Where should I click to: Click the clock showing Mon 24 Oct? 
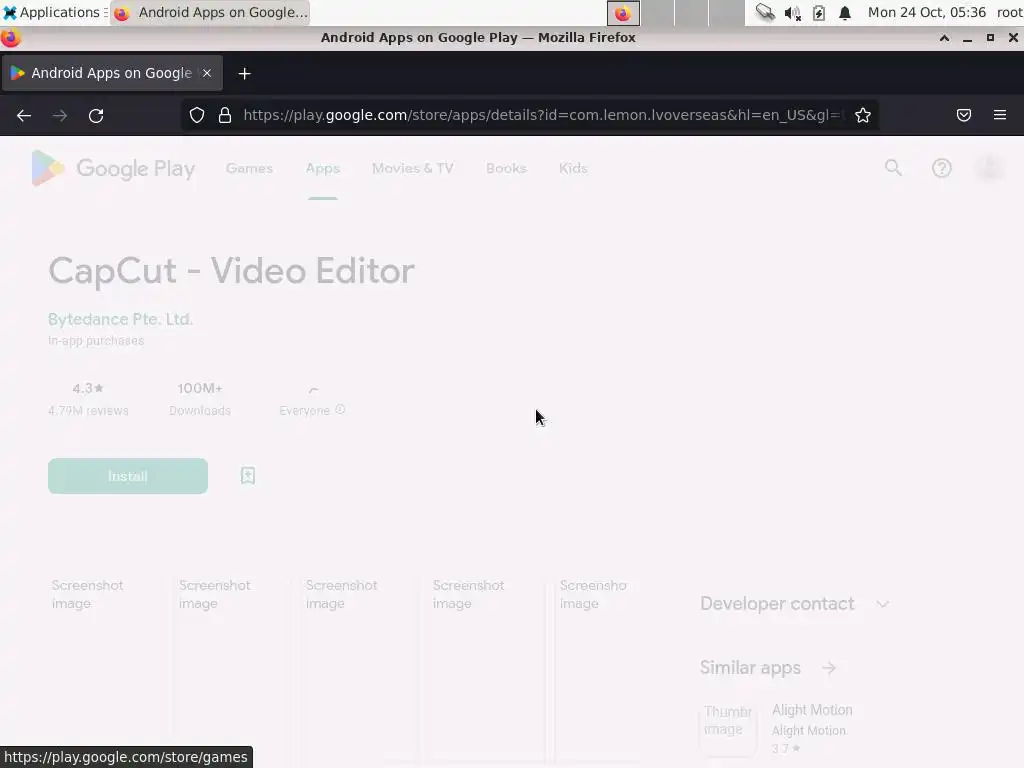(927, 12)
